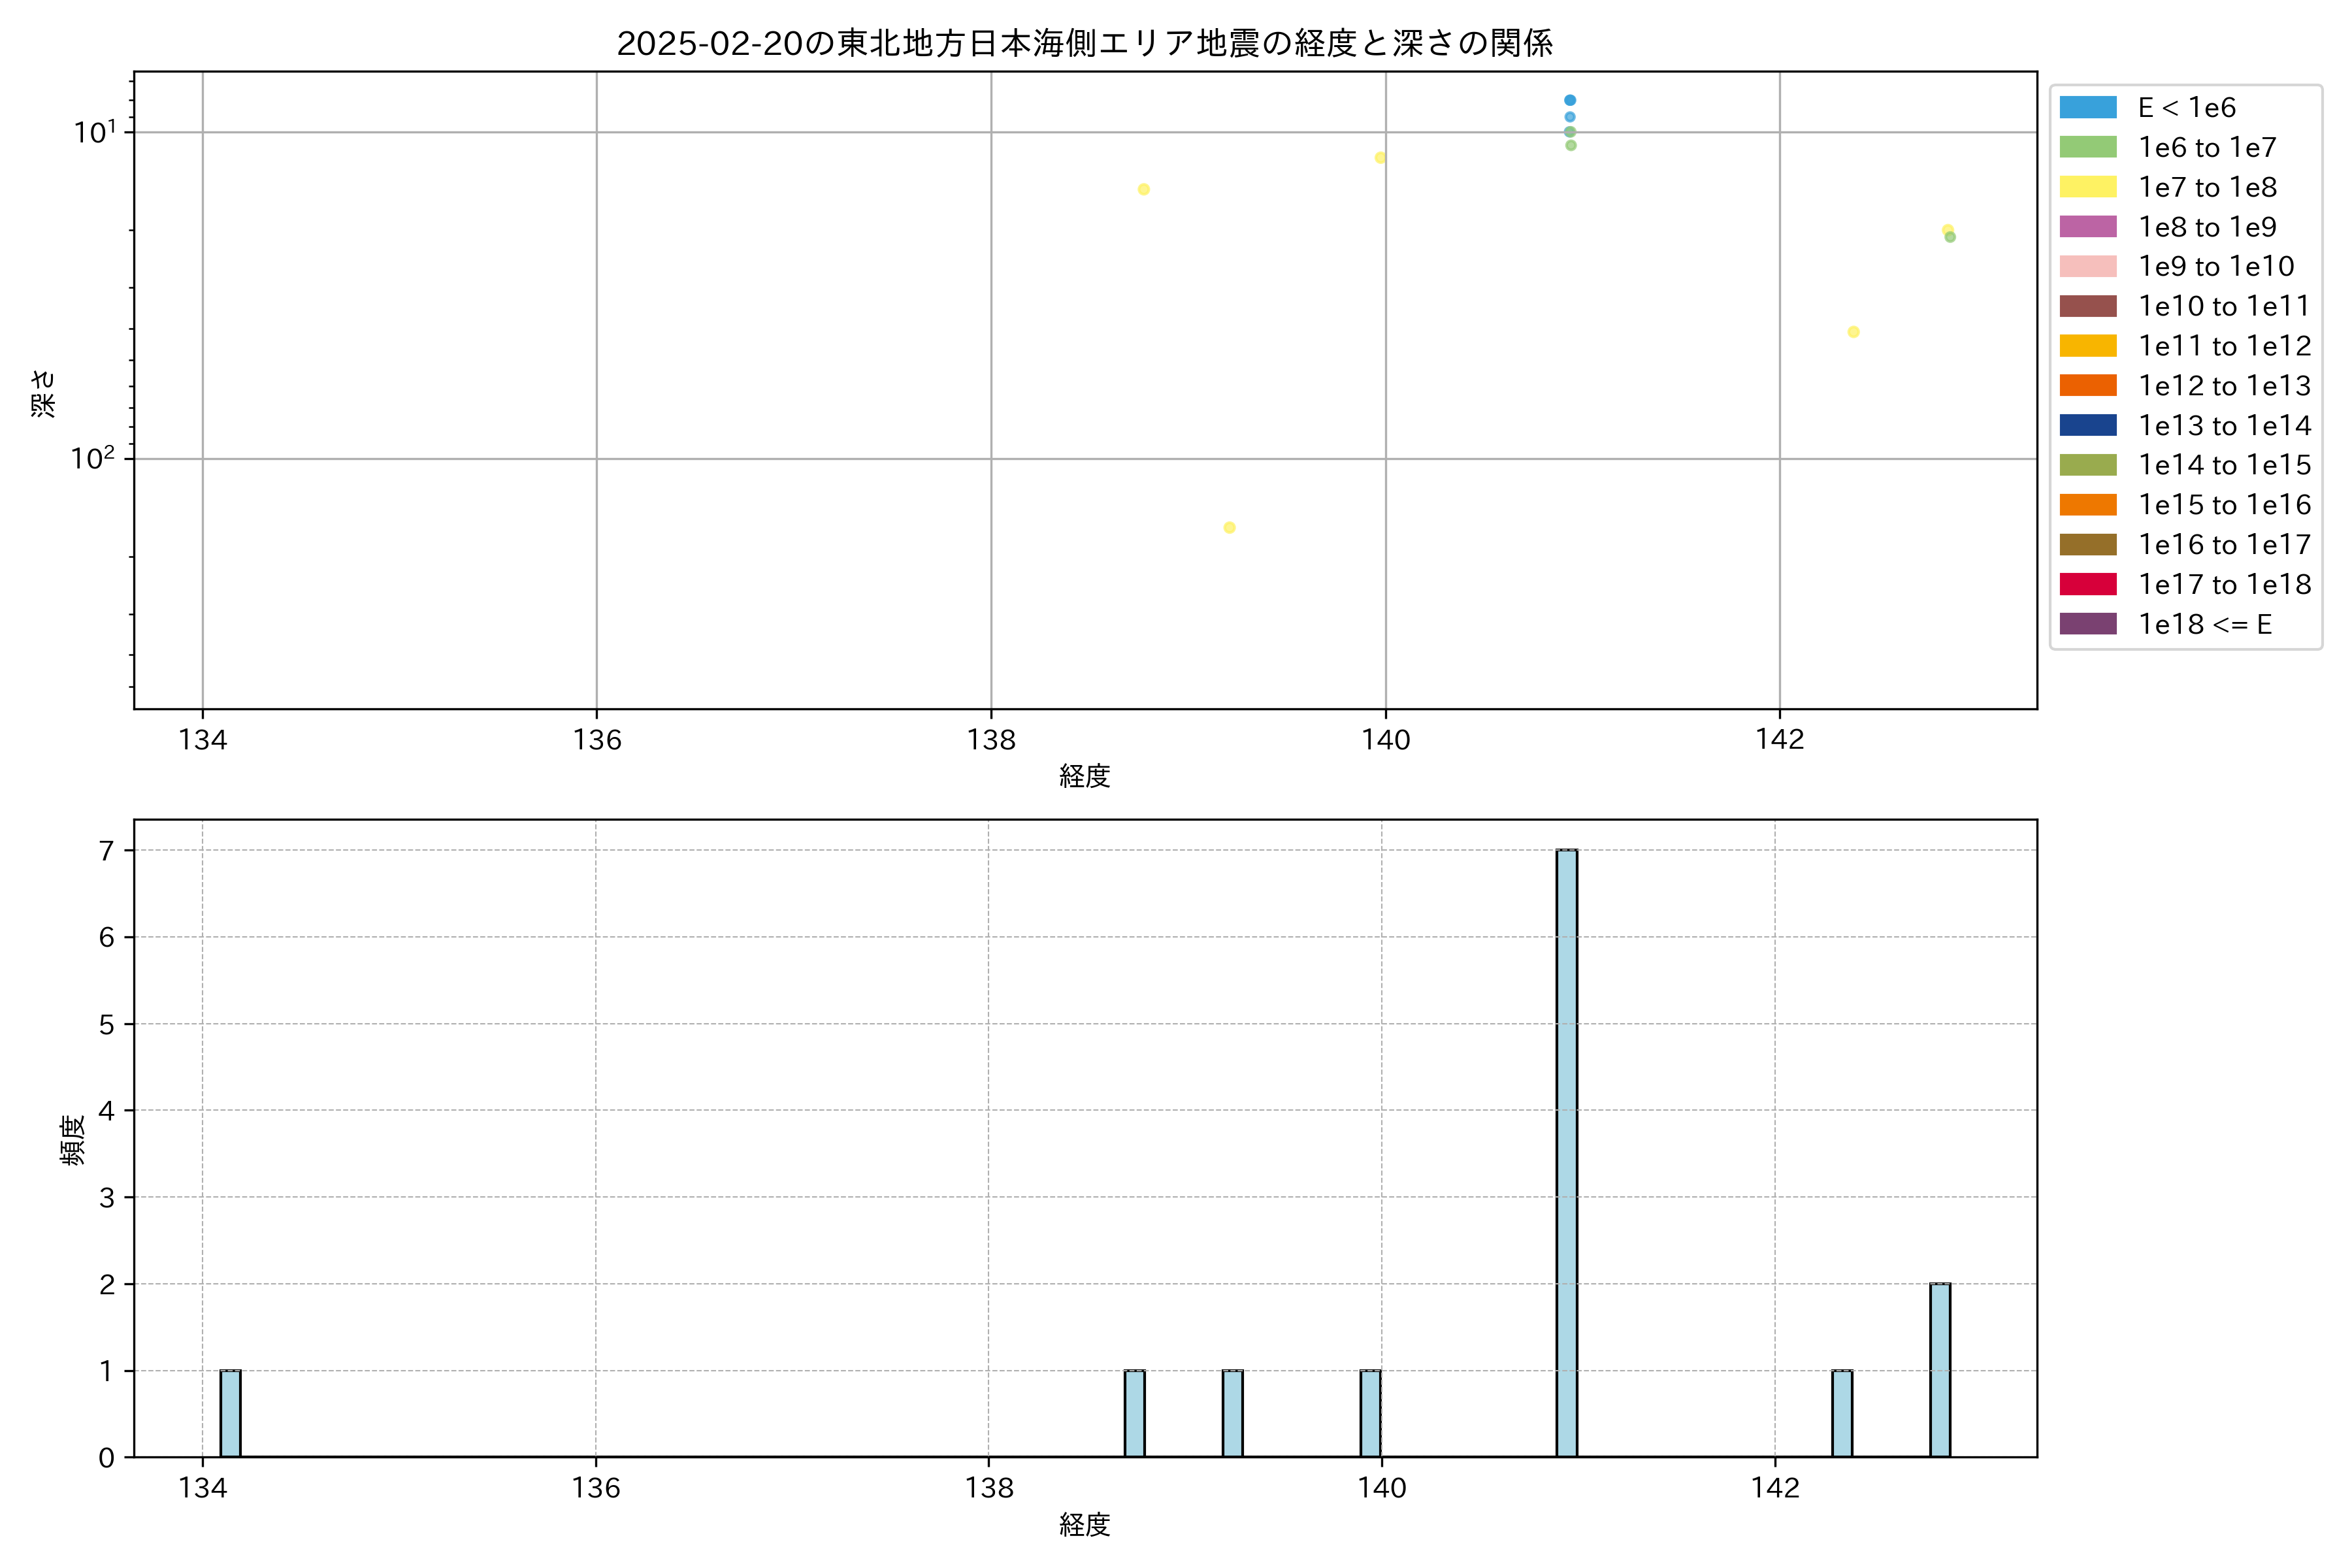Screen dimensions: 2352x1568
Task: Click the 1e11 to 1e12 legend label
Action: point(2224,346)
